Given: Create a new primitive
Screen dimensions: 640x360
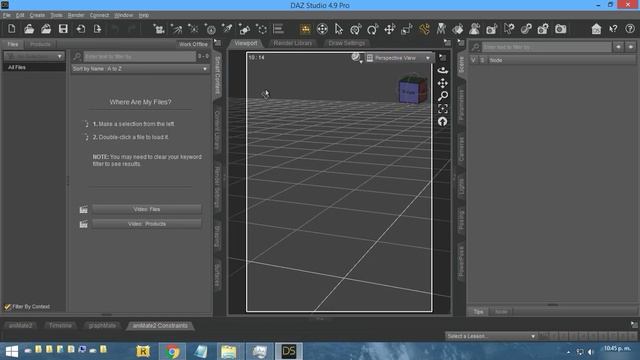Looking at the screenshot, I should [244, 29].
